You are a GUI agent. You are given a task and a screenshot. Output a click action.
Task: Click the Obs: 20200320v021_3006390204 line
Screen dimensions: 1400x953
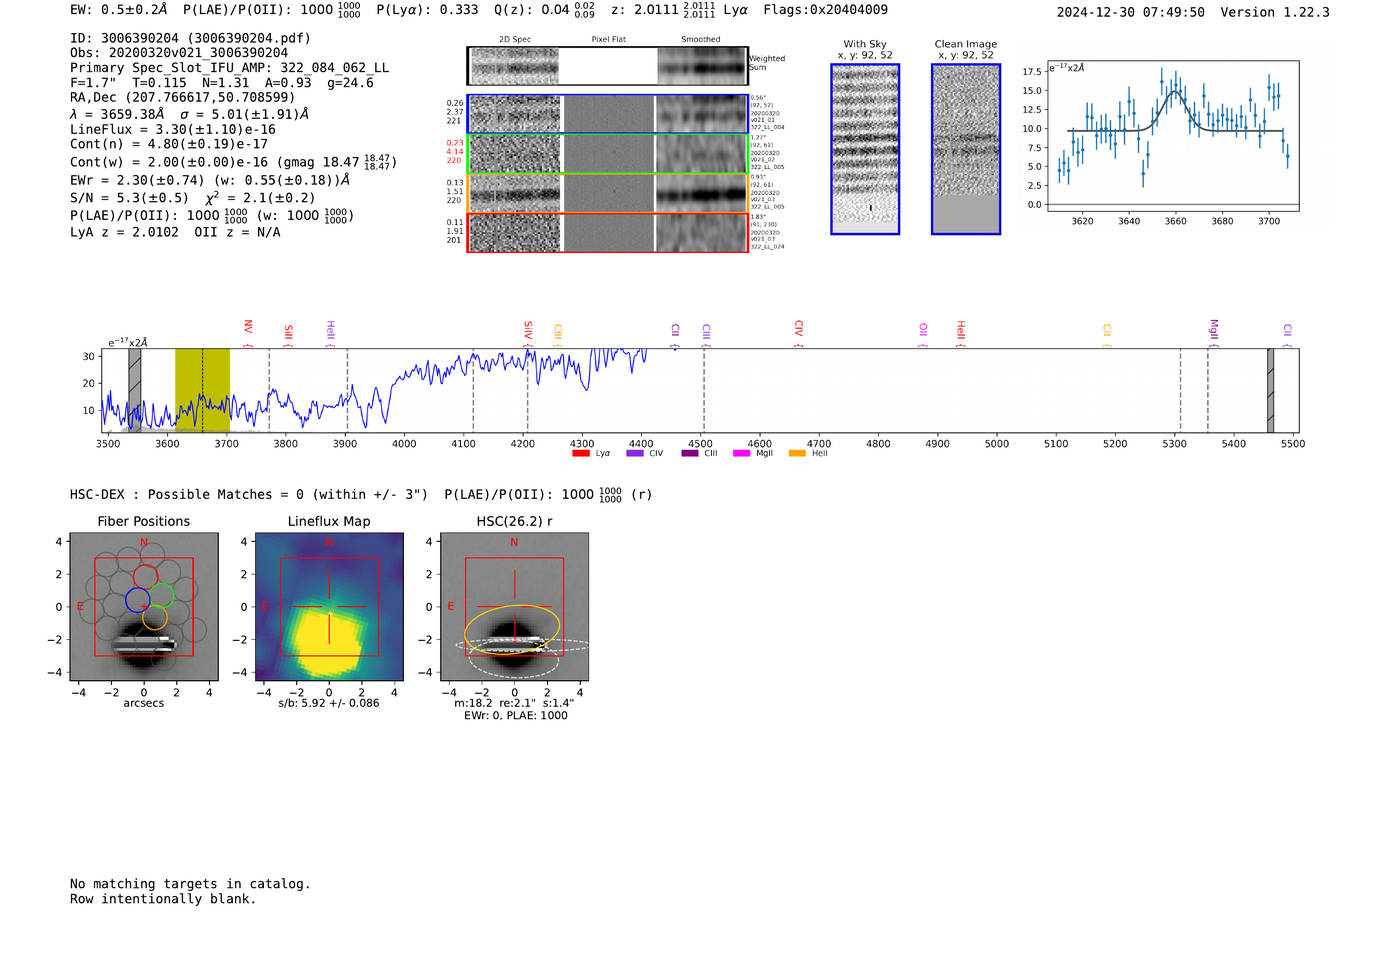(179, 53)
